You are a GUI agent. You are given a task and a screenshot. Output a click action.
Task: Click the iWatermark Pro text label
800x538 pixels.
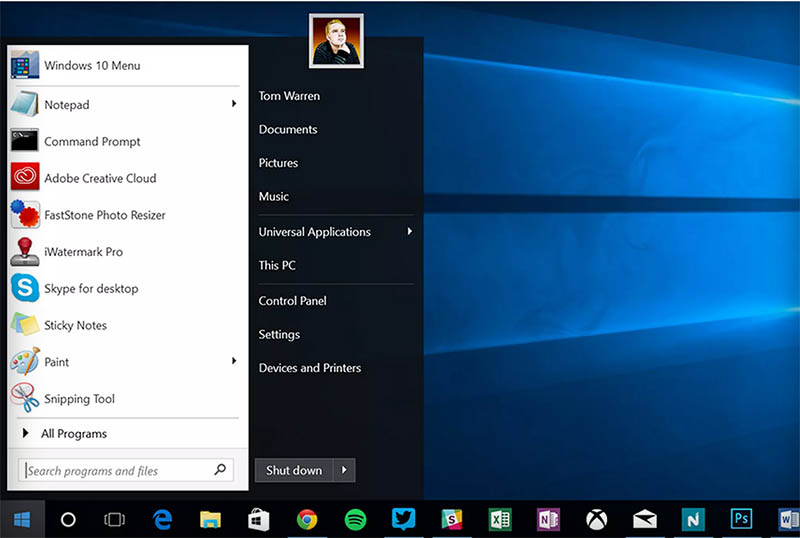click(83, 252)
